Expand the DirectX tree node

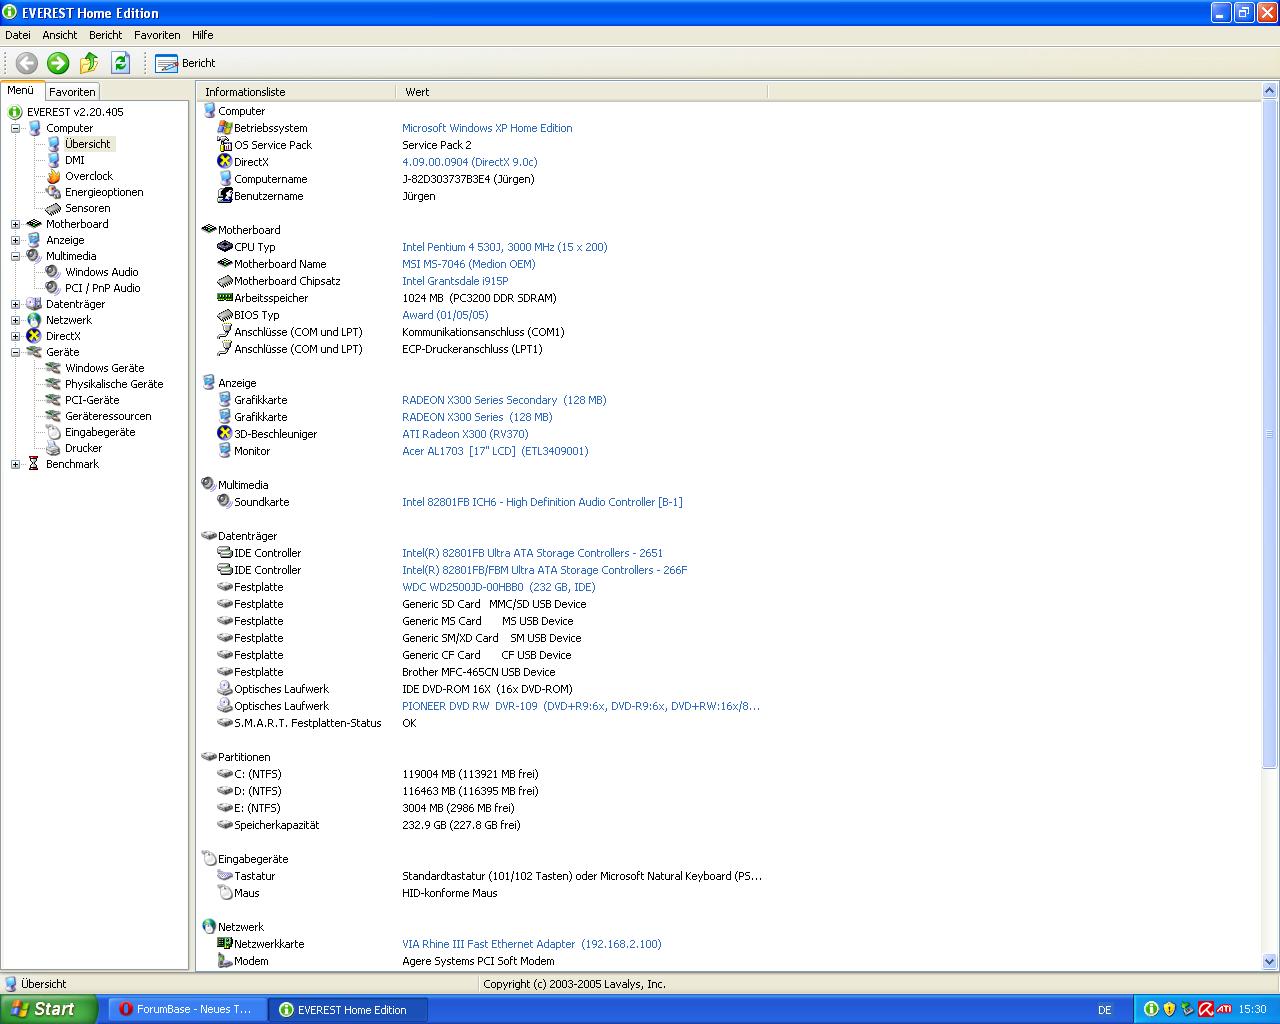coord(15,336)
